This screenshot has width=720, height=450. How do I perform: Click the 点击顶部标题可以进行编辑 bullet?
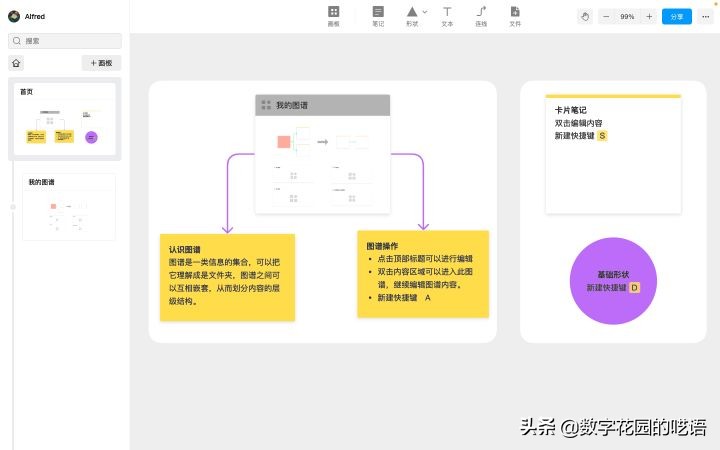click(425, 259)
